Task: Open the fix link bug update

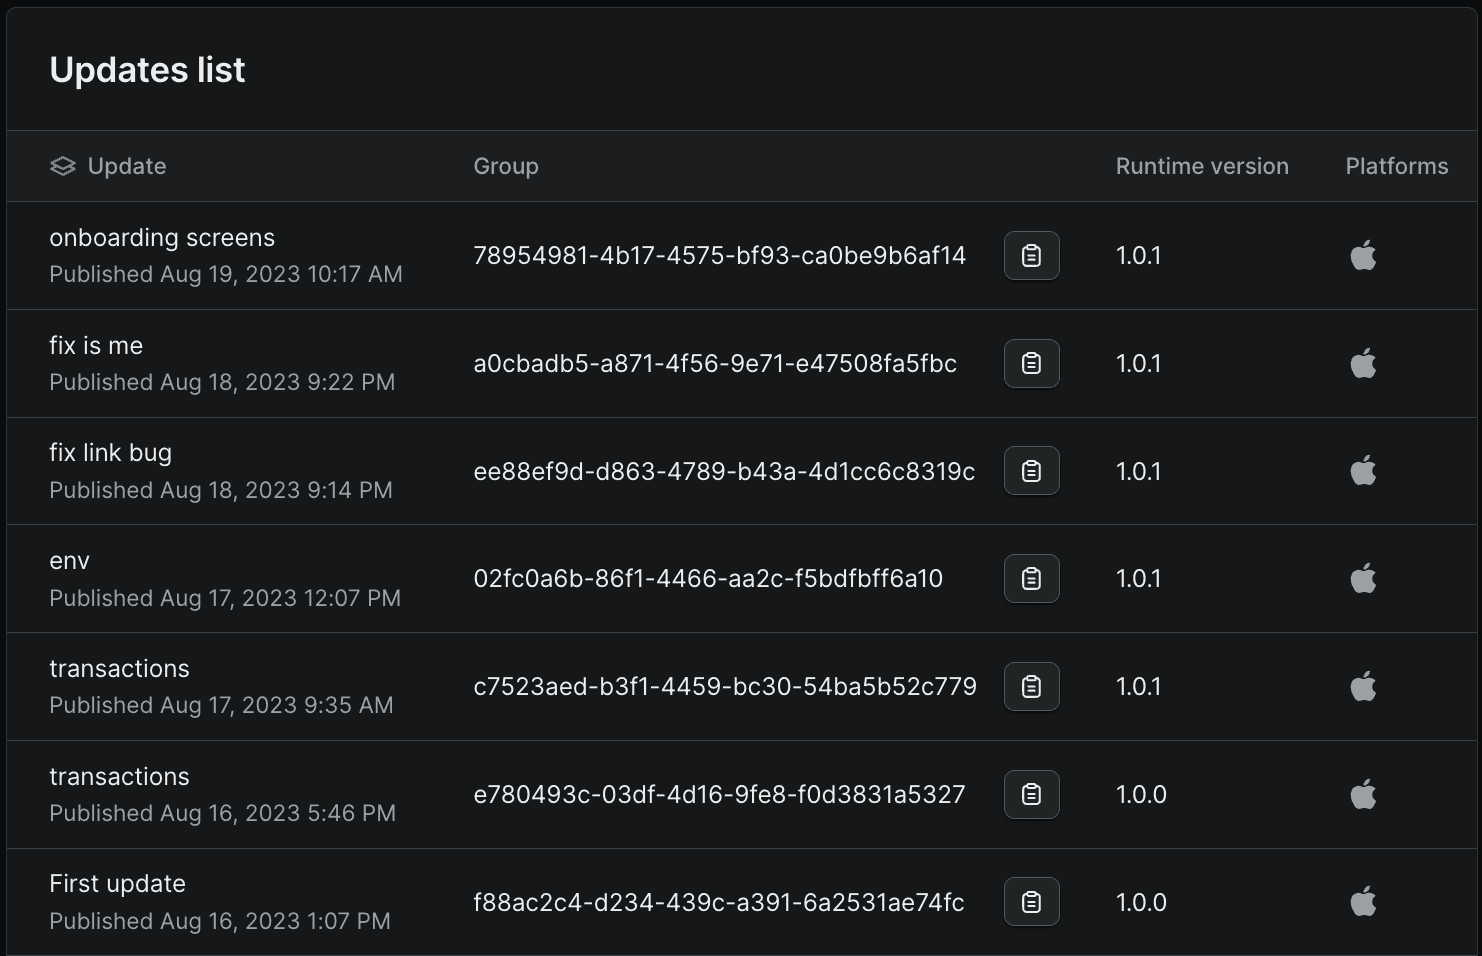Action: (110, 453)
